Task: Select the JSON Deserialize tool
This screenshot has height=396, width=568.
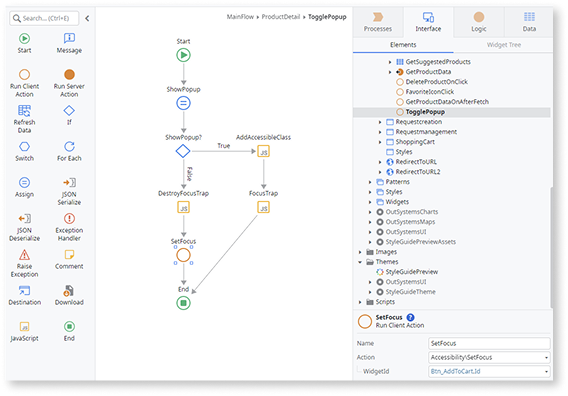Action: [x=24, y=227]
